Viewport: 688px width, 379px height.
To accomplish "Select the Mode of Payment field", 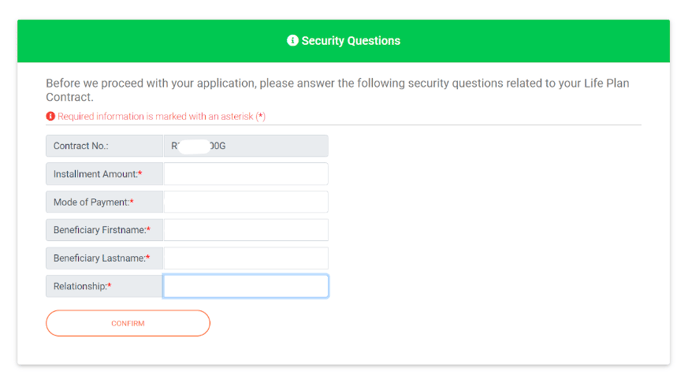I will click(x=246, y=202).
